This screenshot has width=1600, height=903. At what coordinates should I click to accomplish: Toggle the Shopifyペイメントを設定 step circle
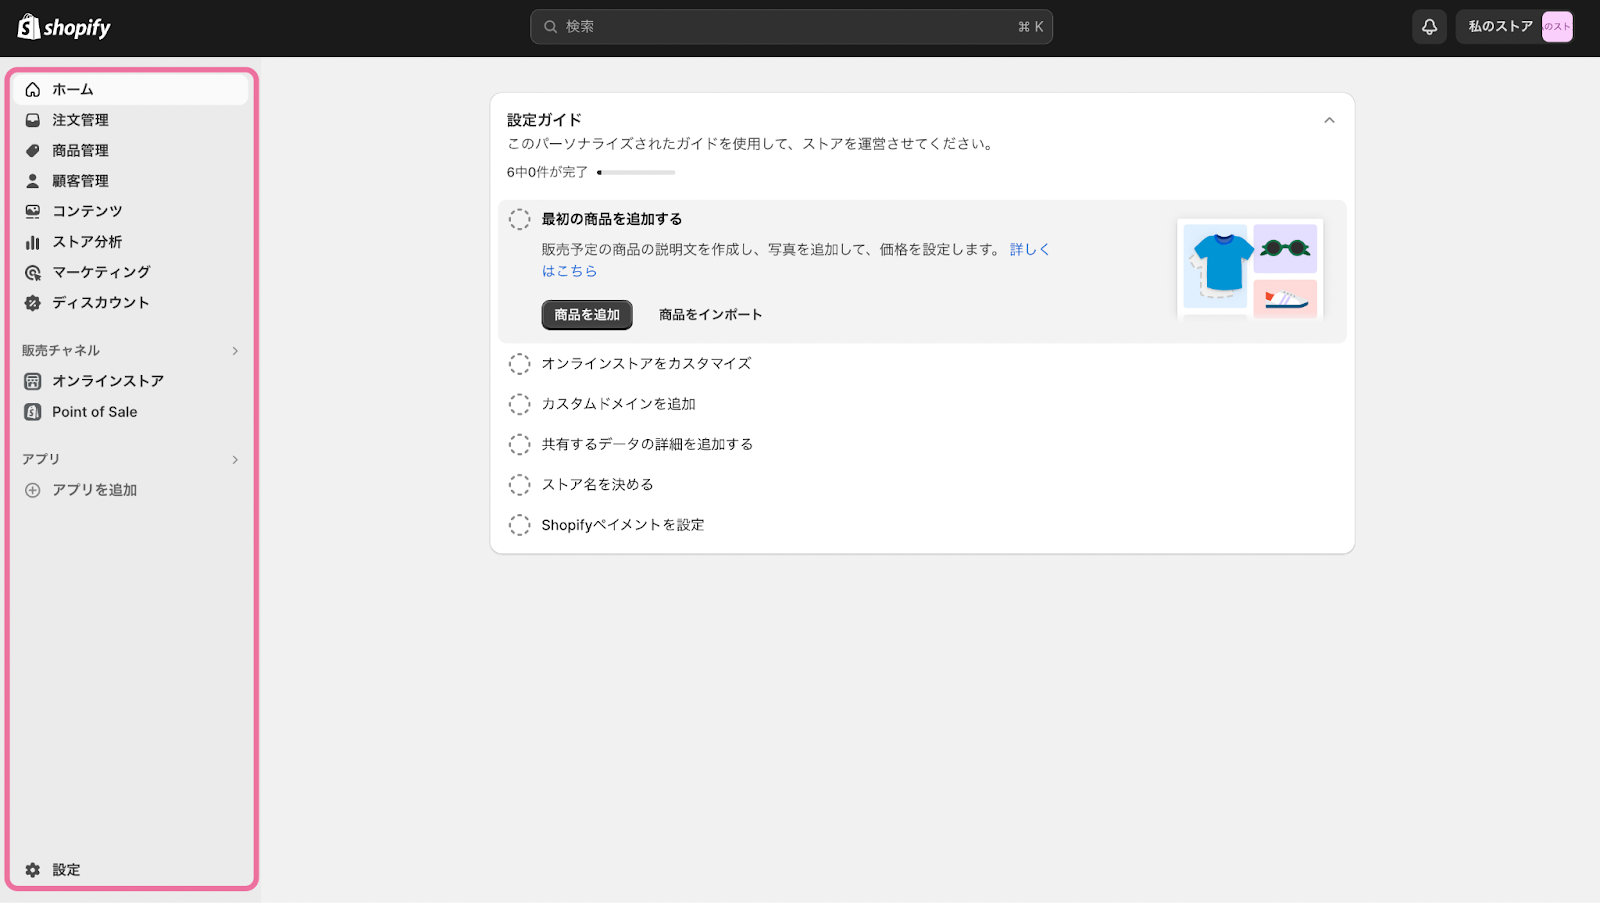tap(519, 525)
